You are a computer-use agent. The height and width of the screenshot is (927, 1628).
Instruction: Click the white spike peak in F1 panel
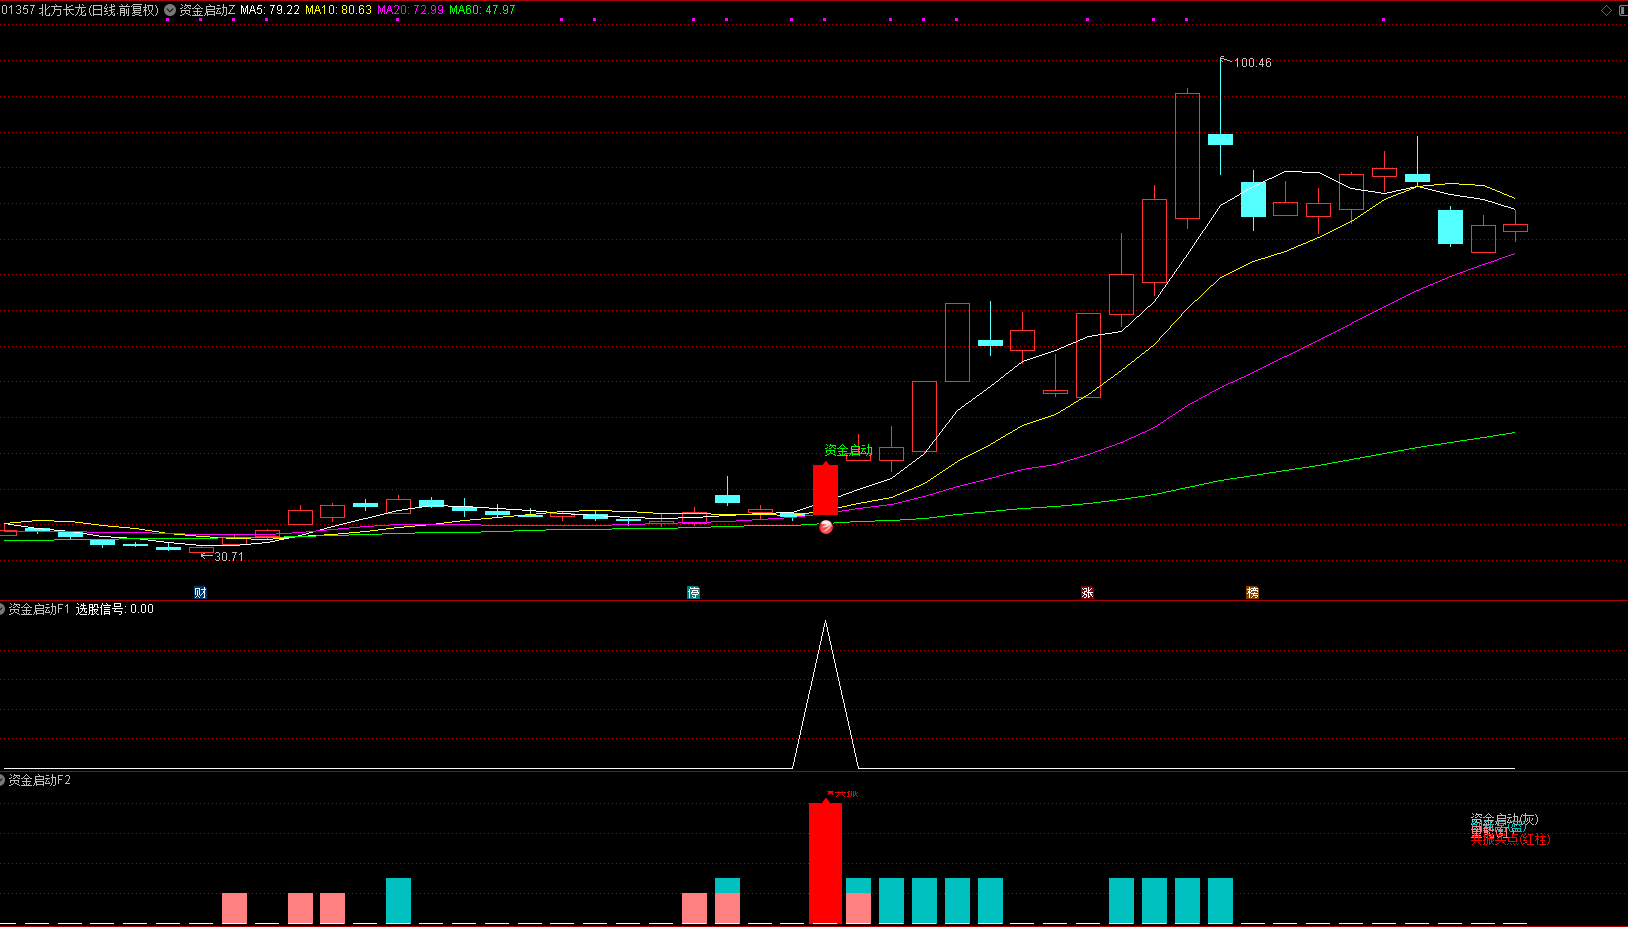pos(825,624)
